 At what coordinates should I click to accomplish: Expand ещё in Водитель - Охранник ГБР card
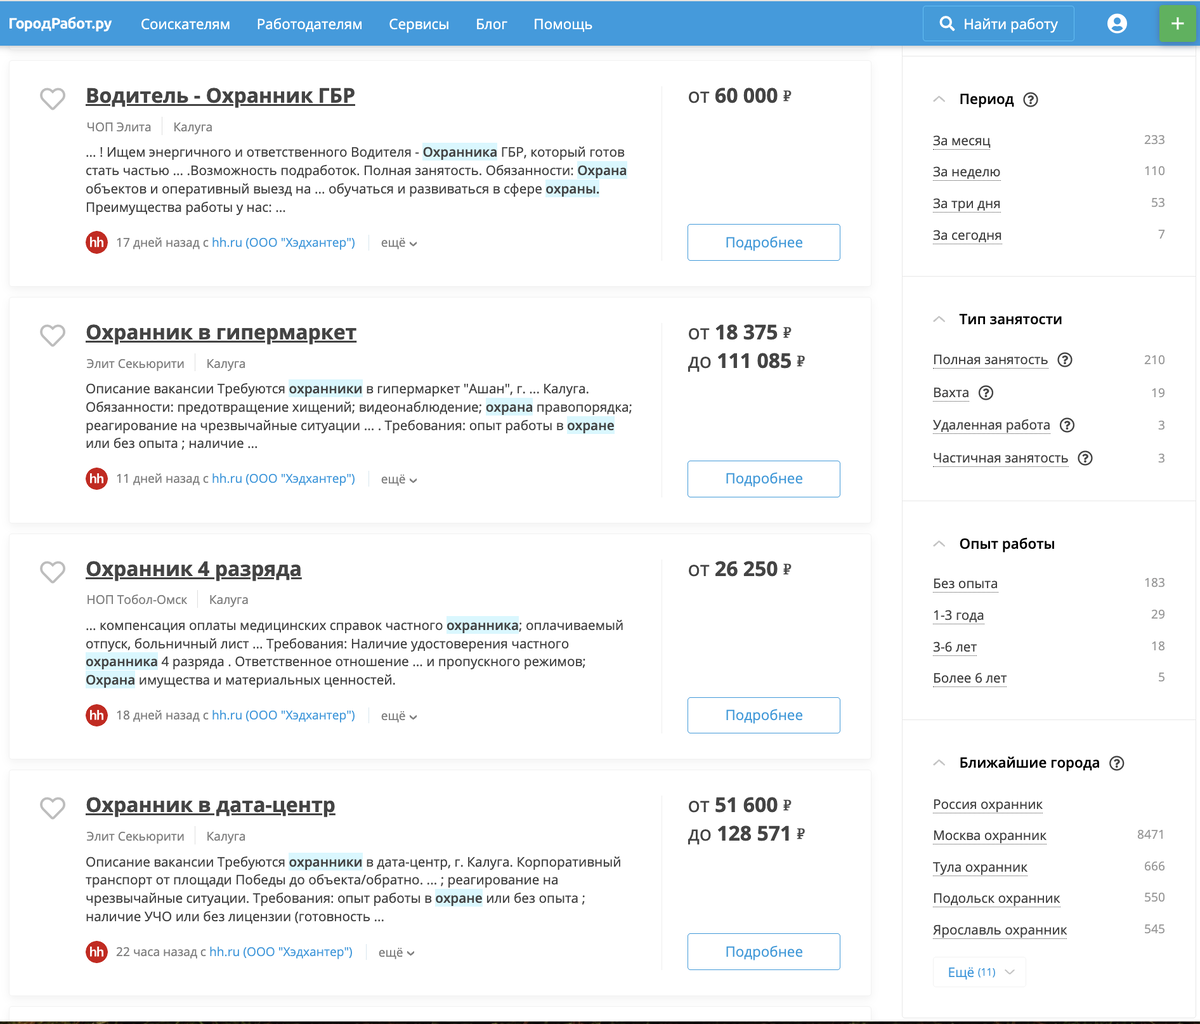399,243
